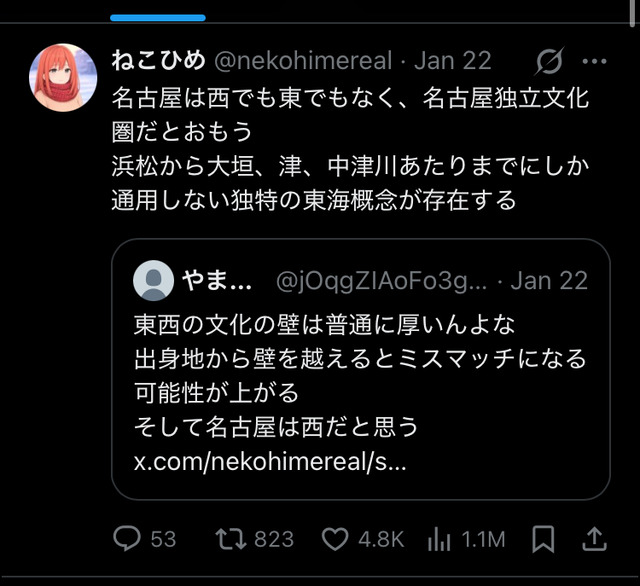This screenshot has height=586, width=640.
Task: Open the quoted tweet's default avatar
Action: tap(153, 280)
